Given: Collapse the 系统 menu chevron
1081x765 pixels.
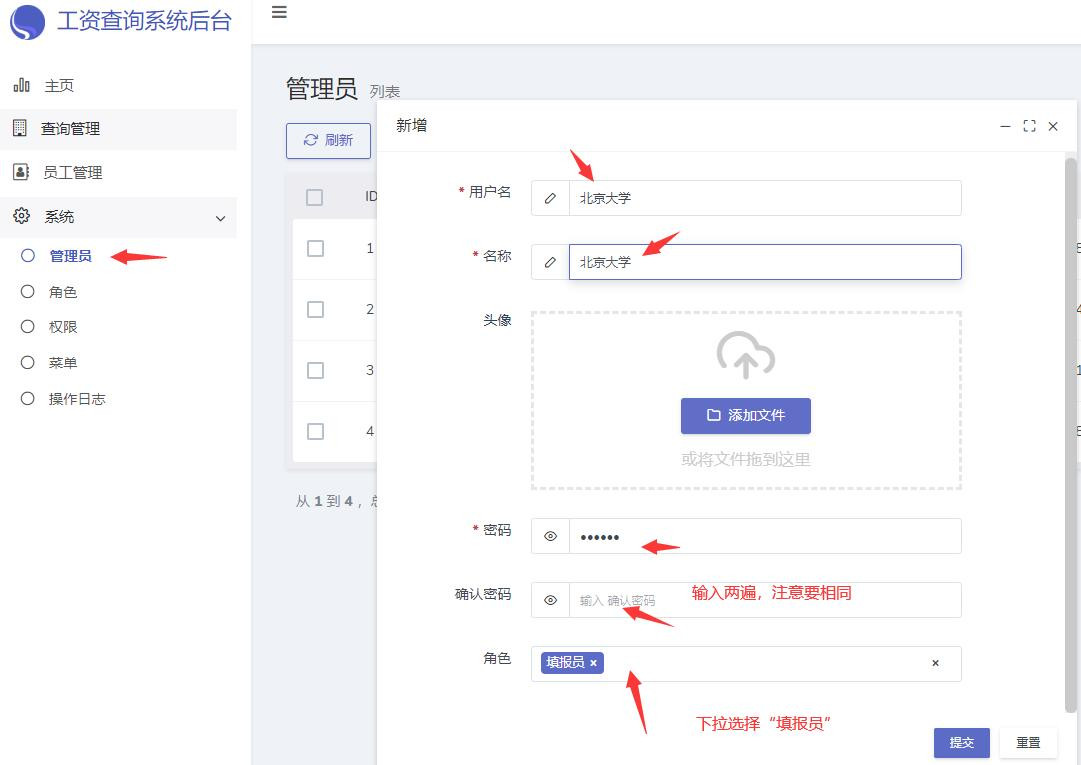Looking at the screenshot, I should pos(221,218).
